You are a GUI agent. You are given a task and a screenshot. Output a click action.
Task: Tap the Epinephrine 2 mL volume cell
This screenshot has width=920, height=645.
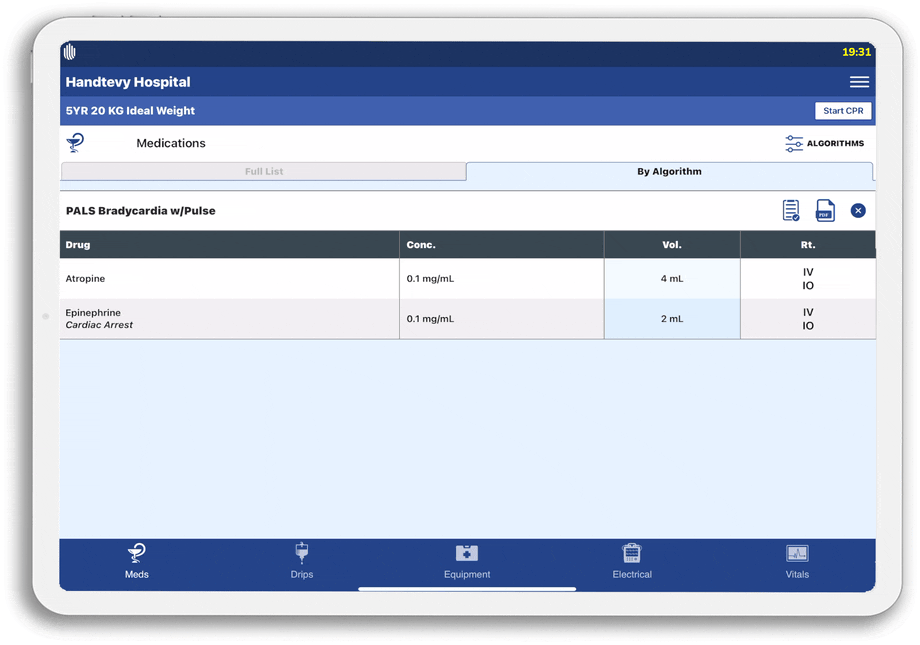[x=672, y=319]
